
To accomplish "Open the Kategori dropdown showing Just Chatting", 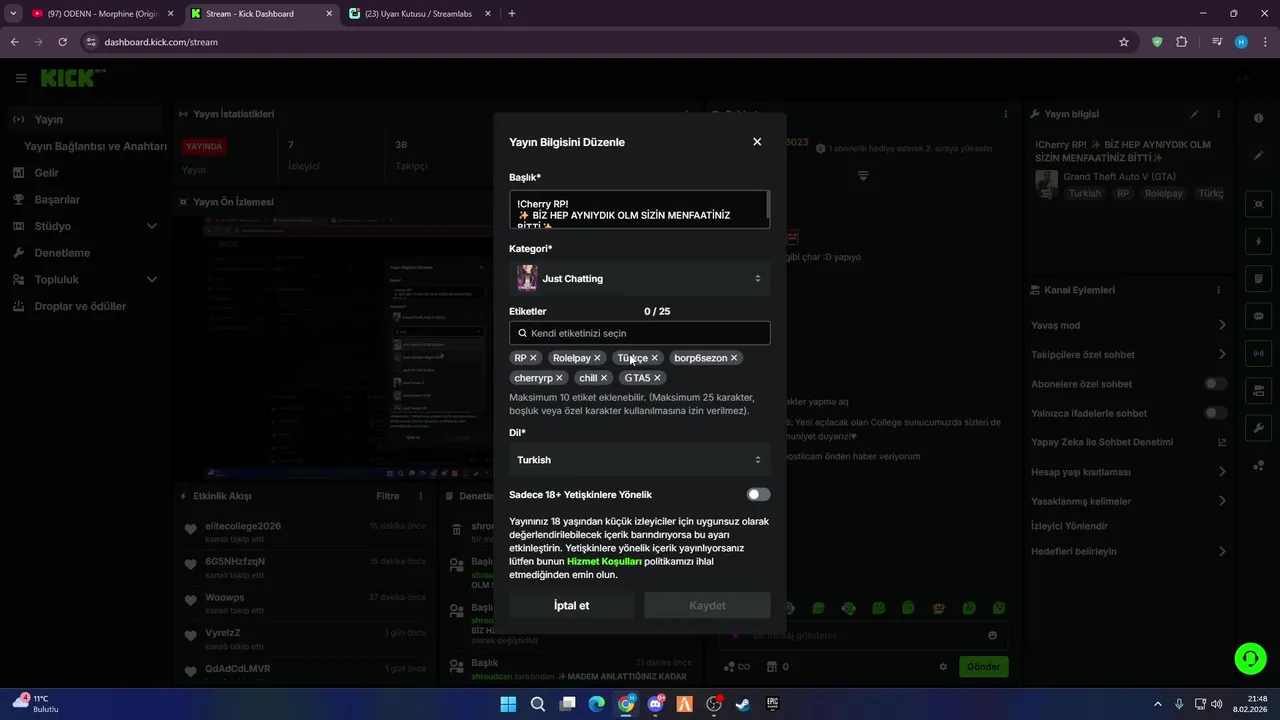I will click(x=640, y=278).
